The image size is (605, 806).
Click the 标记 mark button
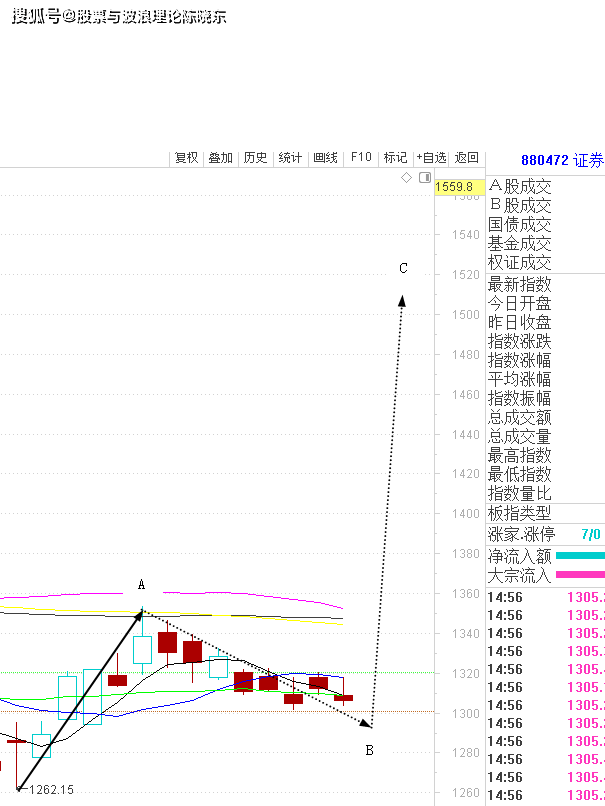coord(395,158)
